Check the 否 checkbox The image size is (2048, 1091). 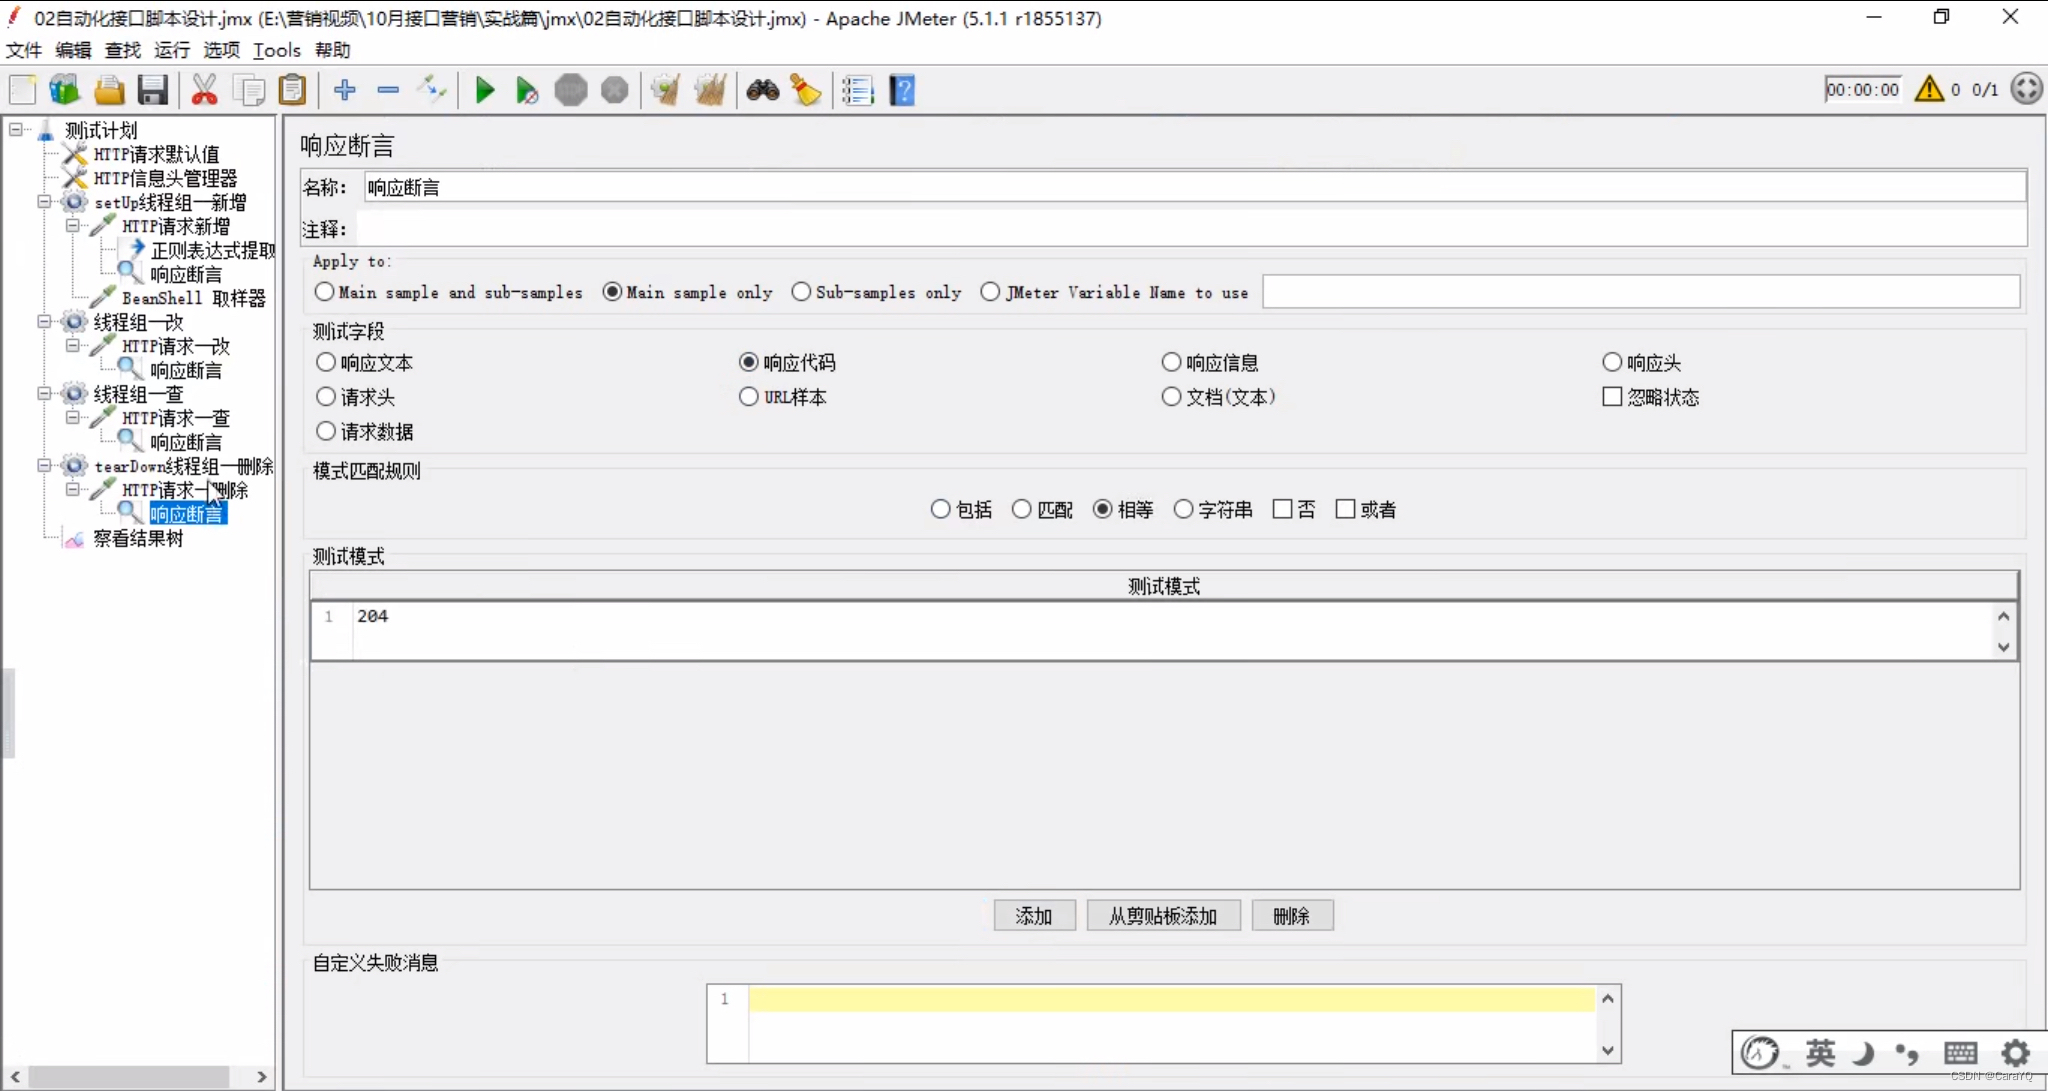coord(1282,509)
